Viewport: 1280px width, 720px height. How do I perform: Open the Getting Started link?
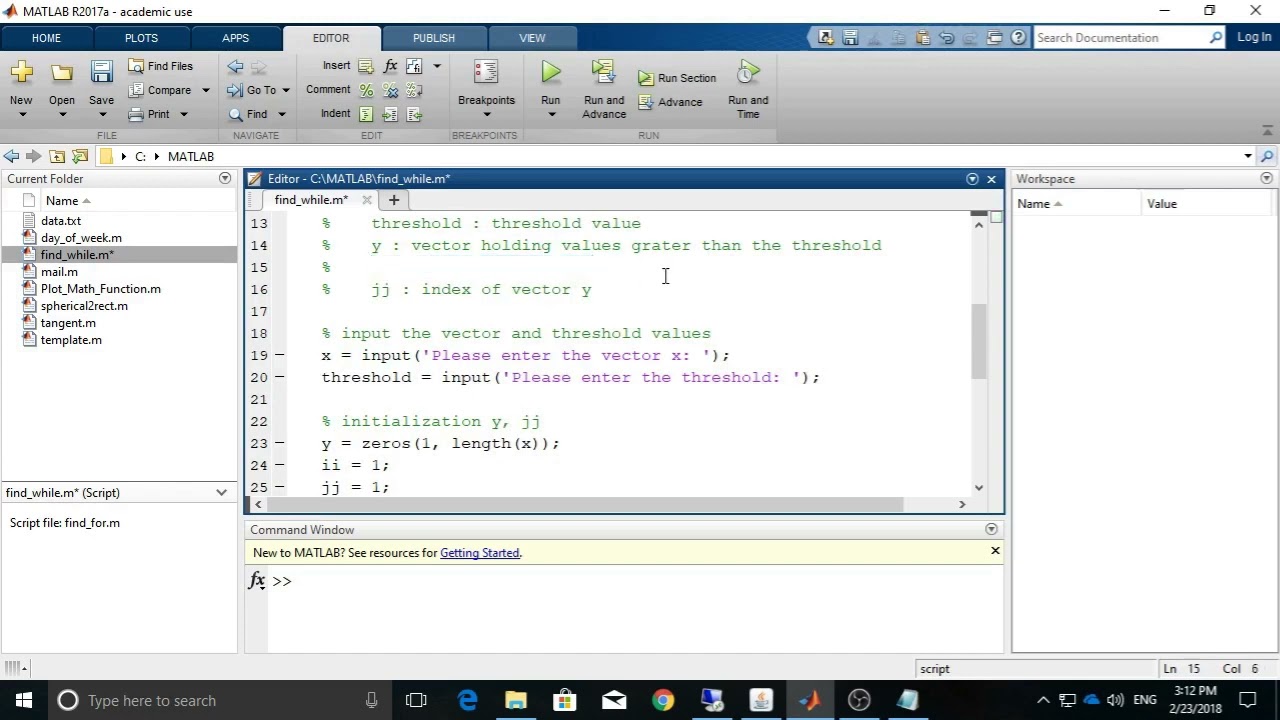[x=479, y=553]
